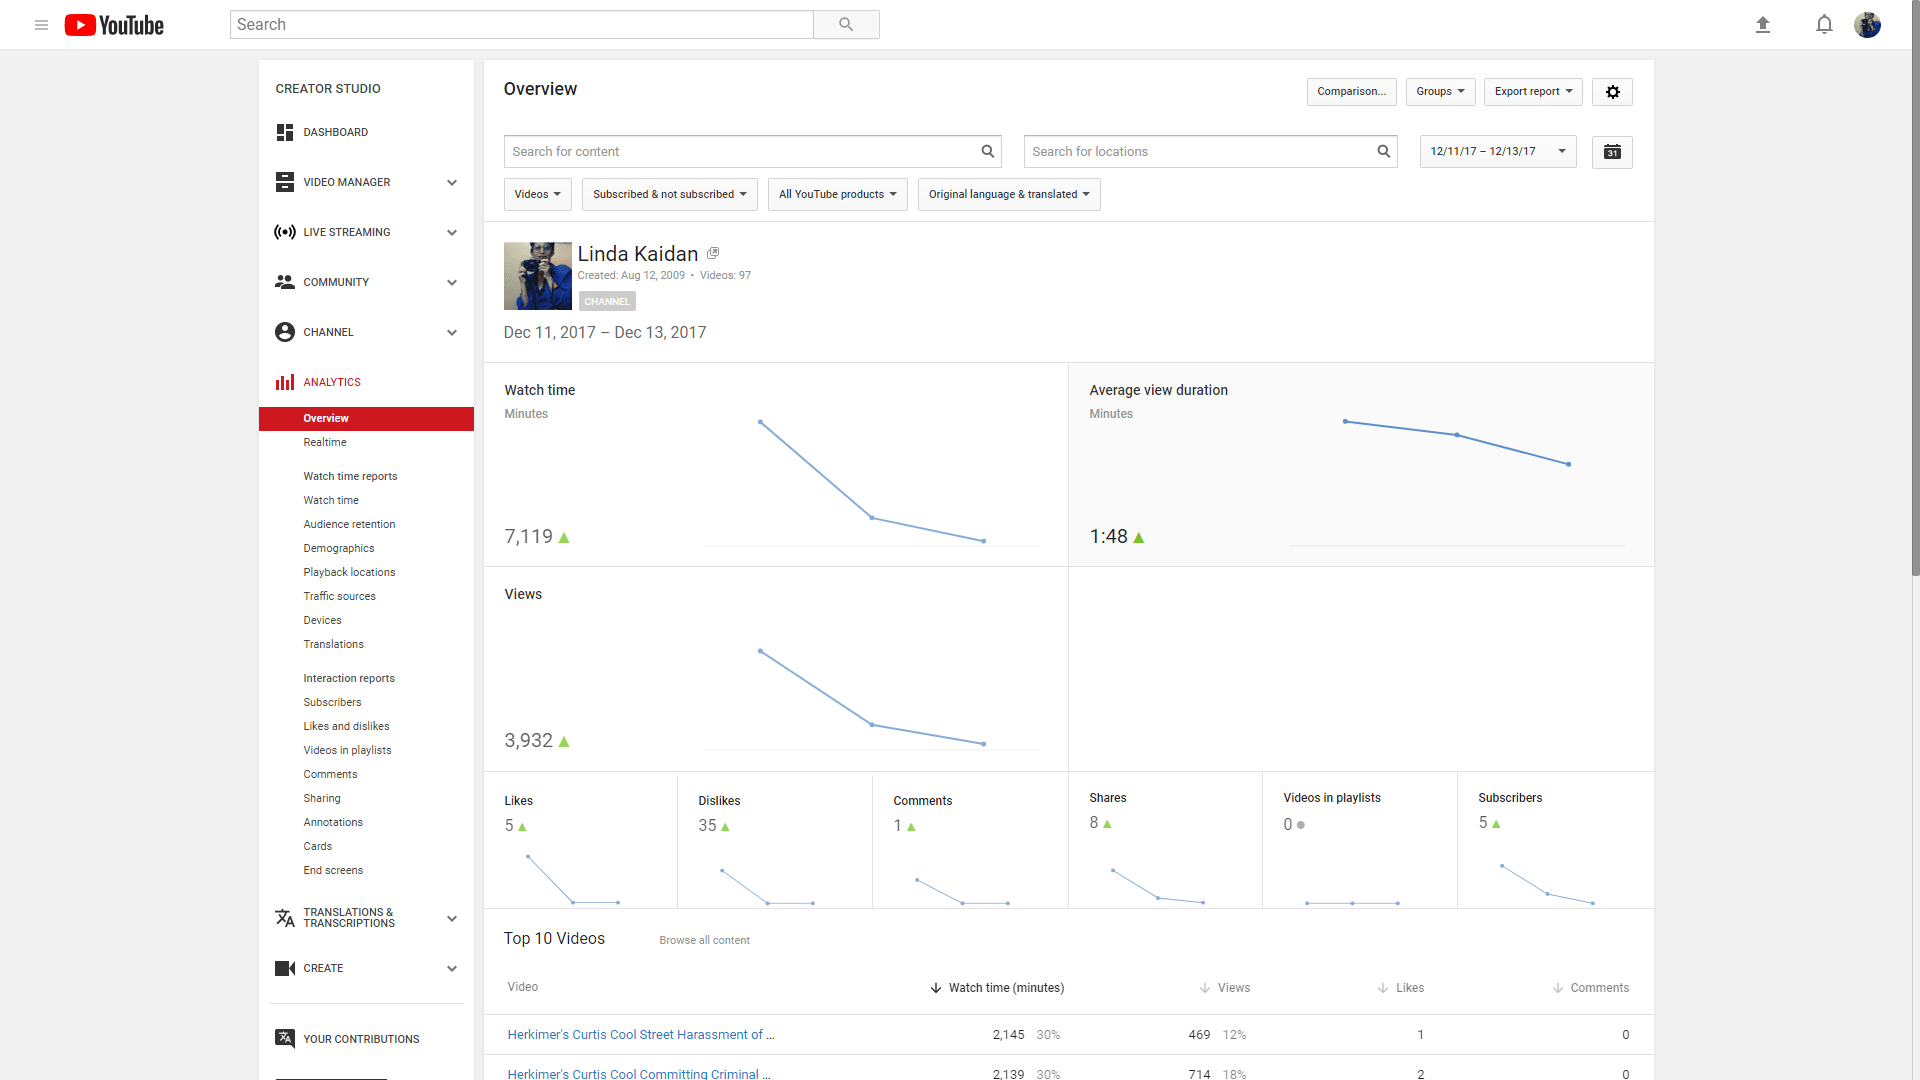
Task: Open the calendar date picker icon
Action: click(1612, 152)
